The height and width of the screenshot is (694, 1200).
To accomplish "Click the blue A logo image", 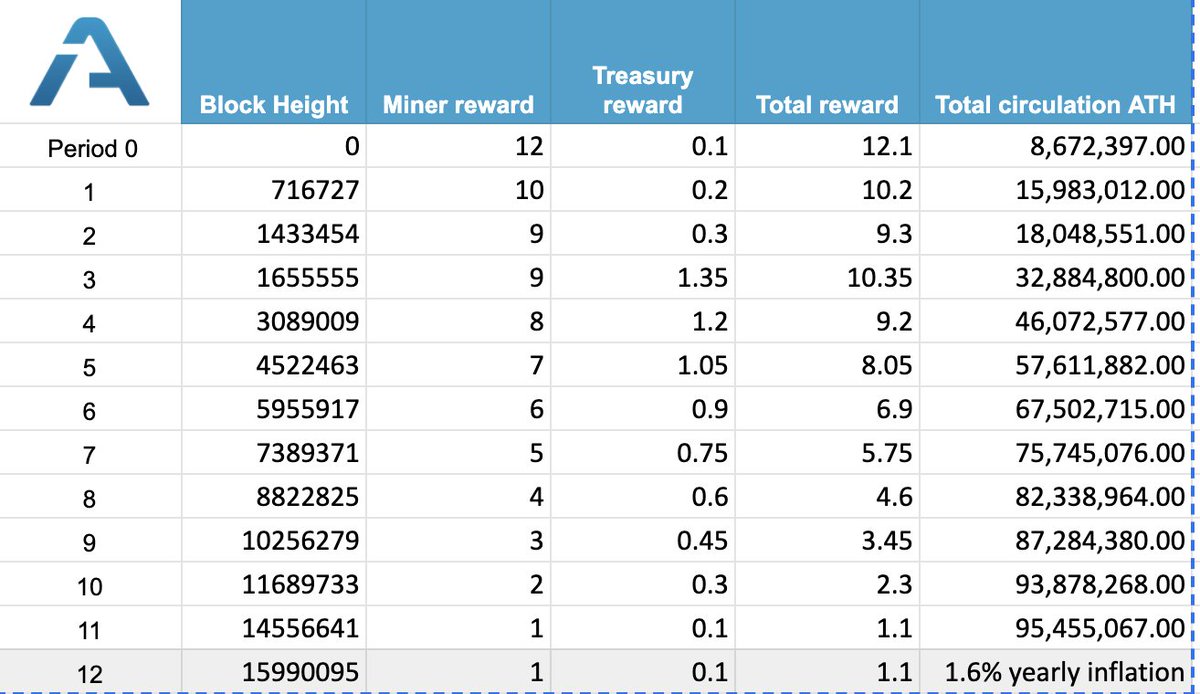I will (89, 62).
